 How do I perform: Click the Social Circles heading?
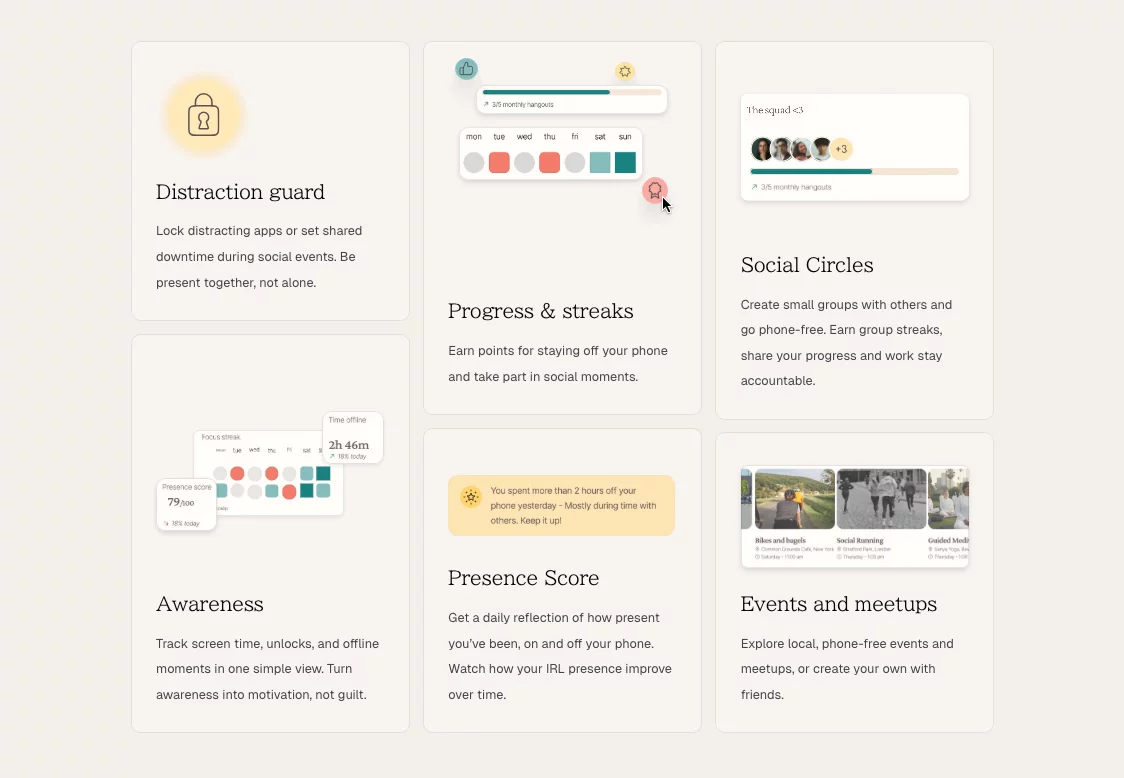pos(807,265)
